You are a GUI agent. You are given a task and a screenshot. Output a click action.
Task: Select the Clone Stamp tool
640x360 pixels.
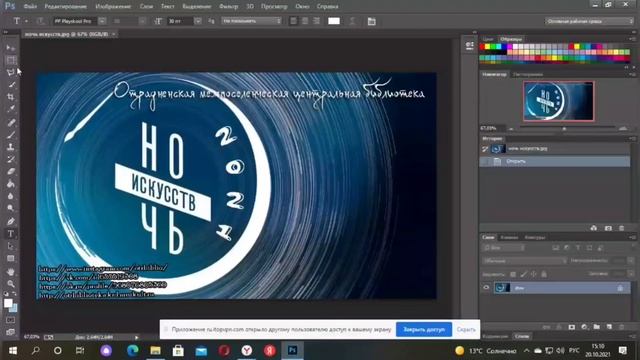[11, 147]
